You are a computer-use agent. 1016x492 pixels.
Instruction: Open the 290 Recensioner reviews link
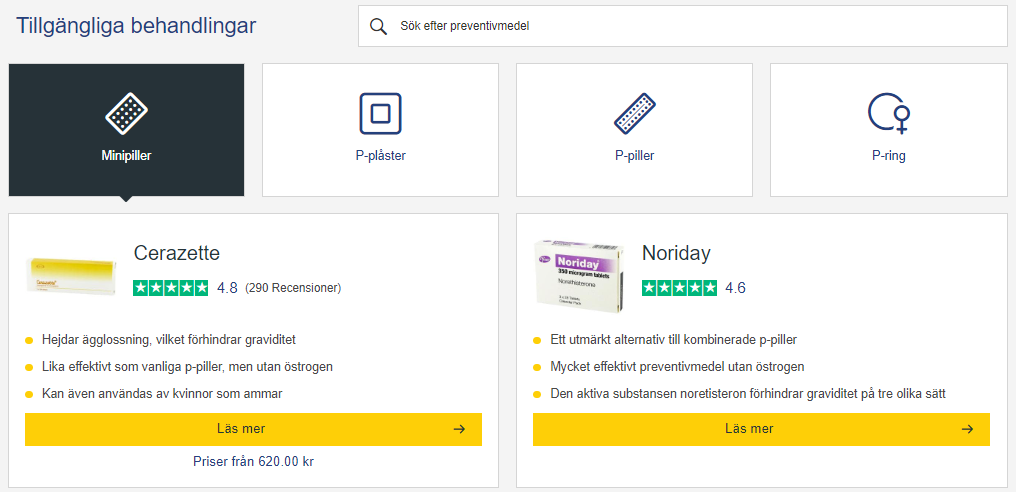293,288
